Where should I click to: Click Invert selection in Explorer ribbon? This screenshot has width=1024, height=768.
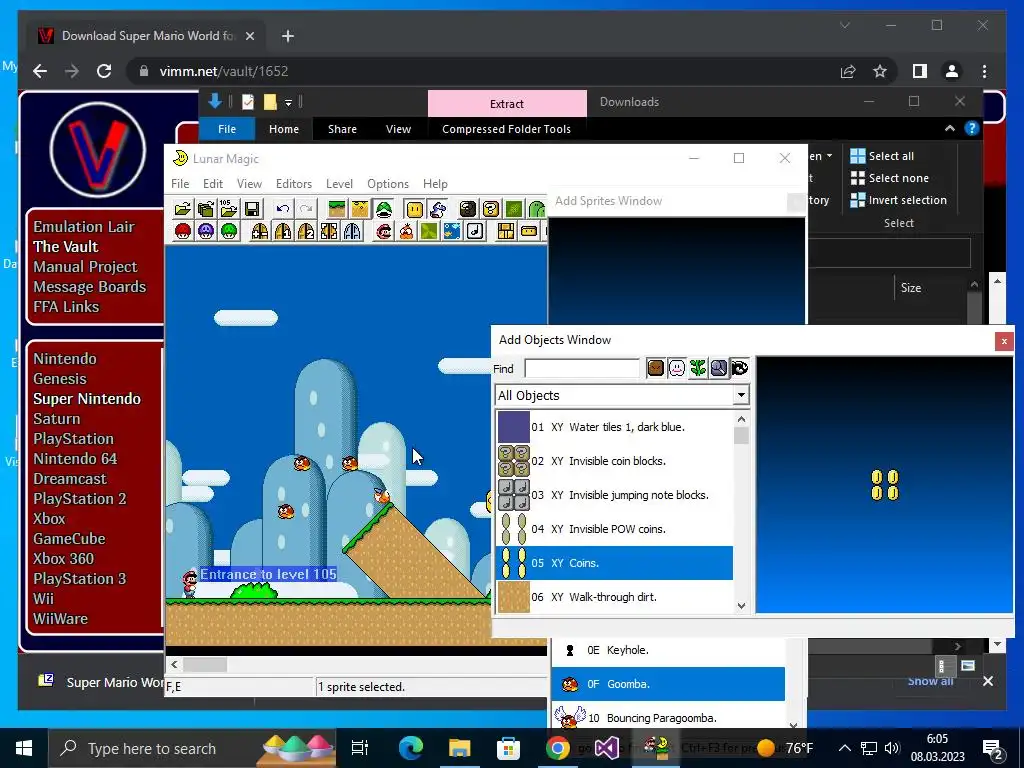pyautogui.click(x=899, y=200)
